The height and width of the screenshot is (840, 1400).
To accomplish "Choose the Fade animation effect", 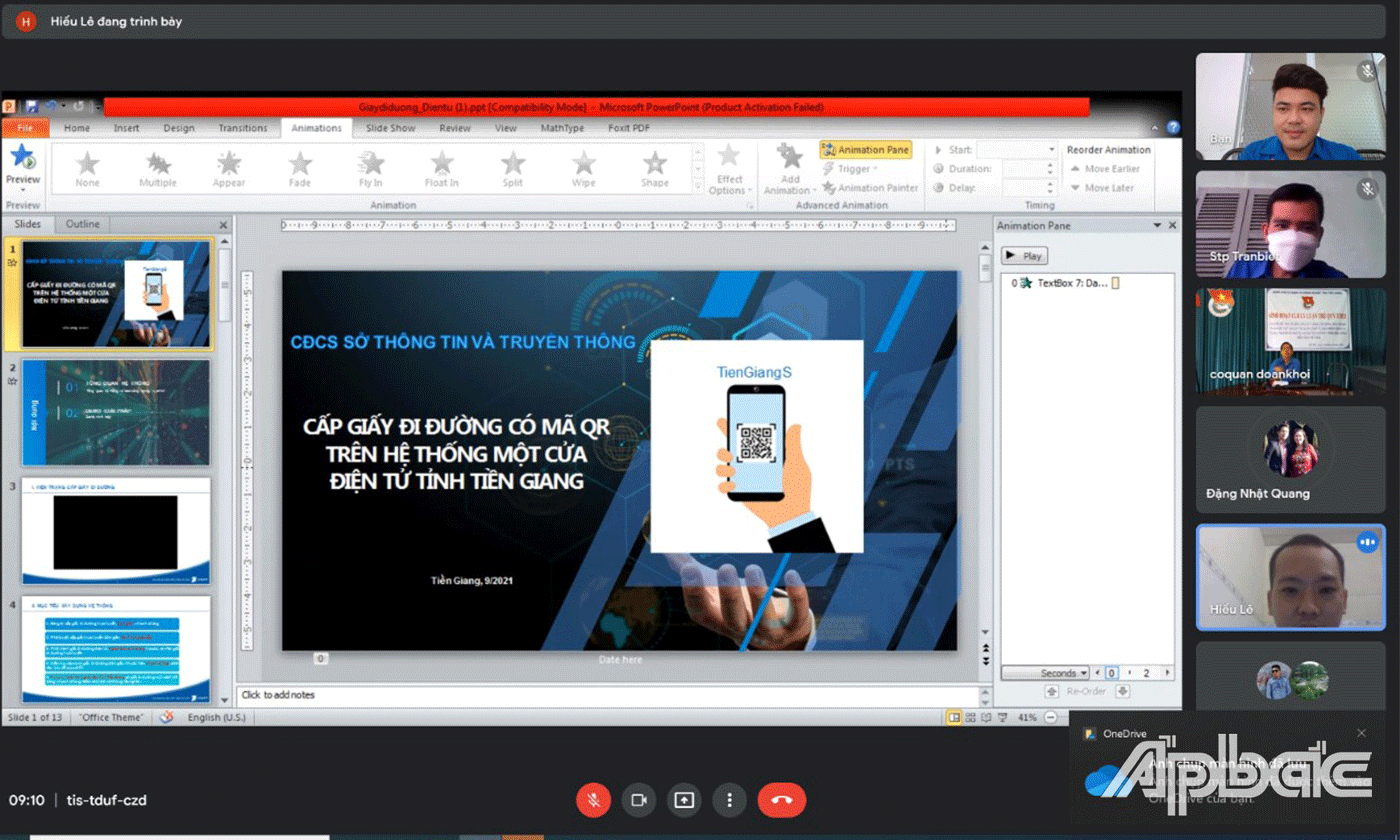I will point(300,169).
